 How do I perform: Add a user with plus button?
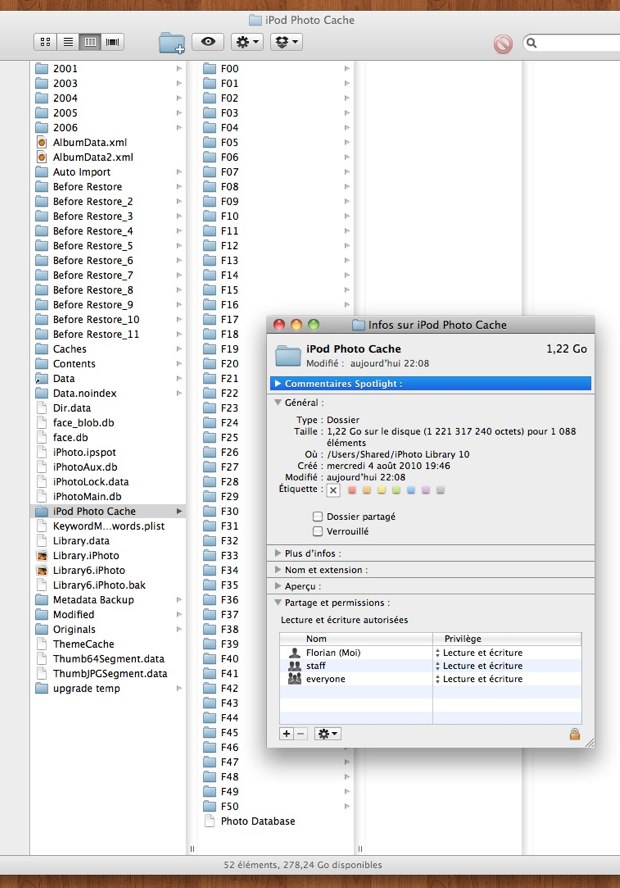tap(287, 734)
